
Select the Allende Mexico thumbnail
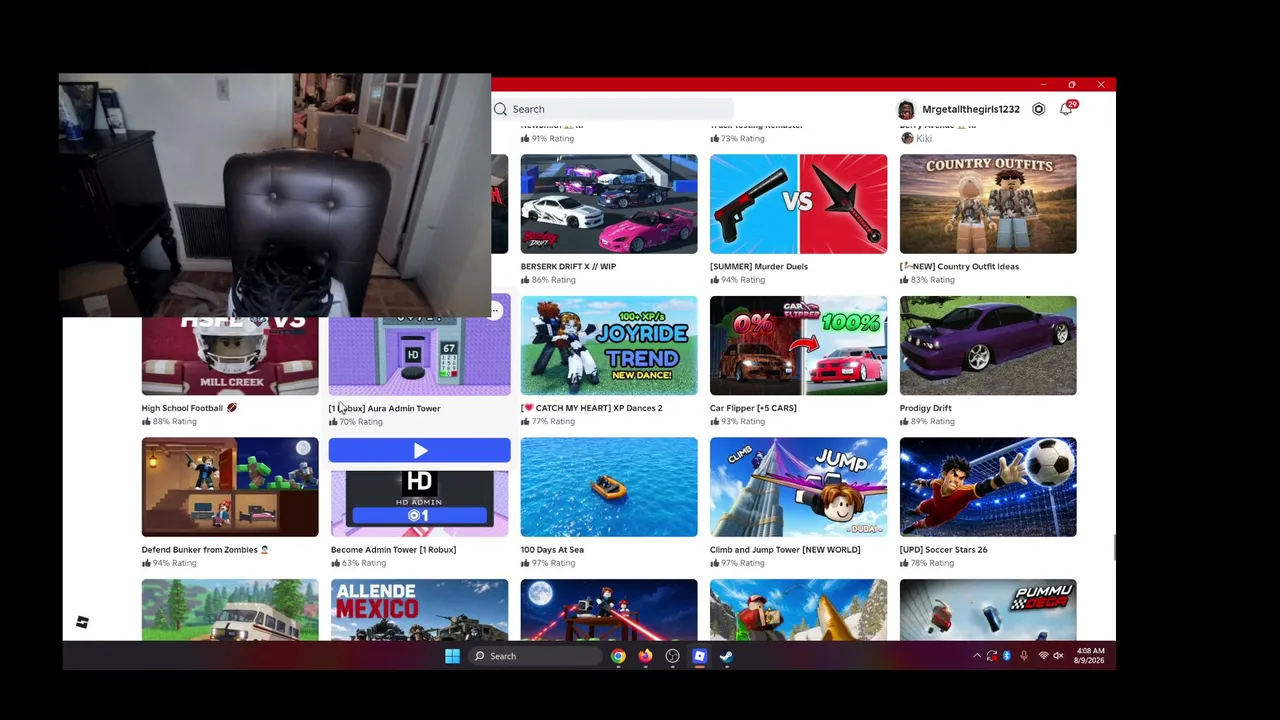(x=419, y=609)
